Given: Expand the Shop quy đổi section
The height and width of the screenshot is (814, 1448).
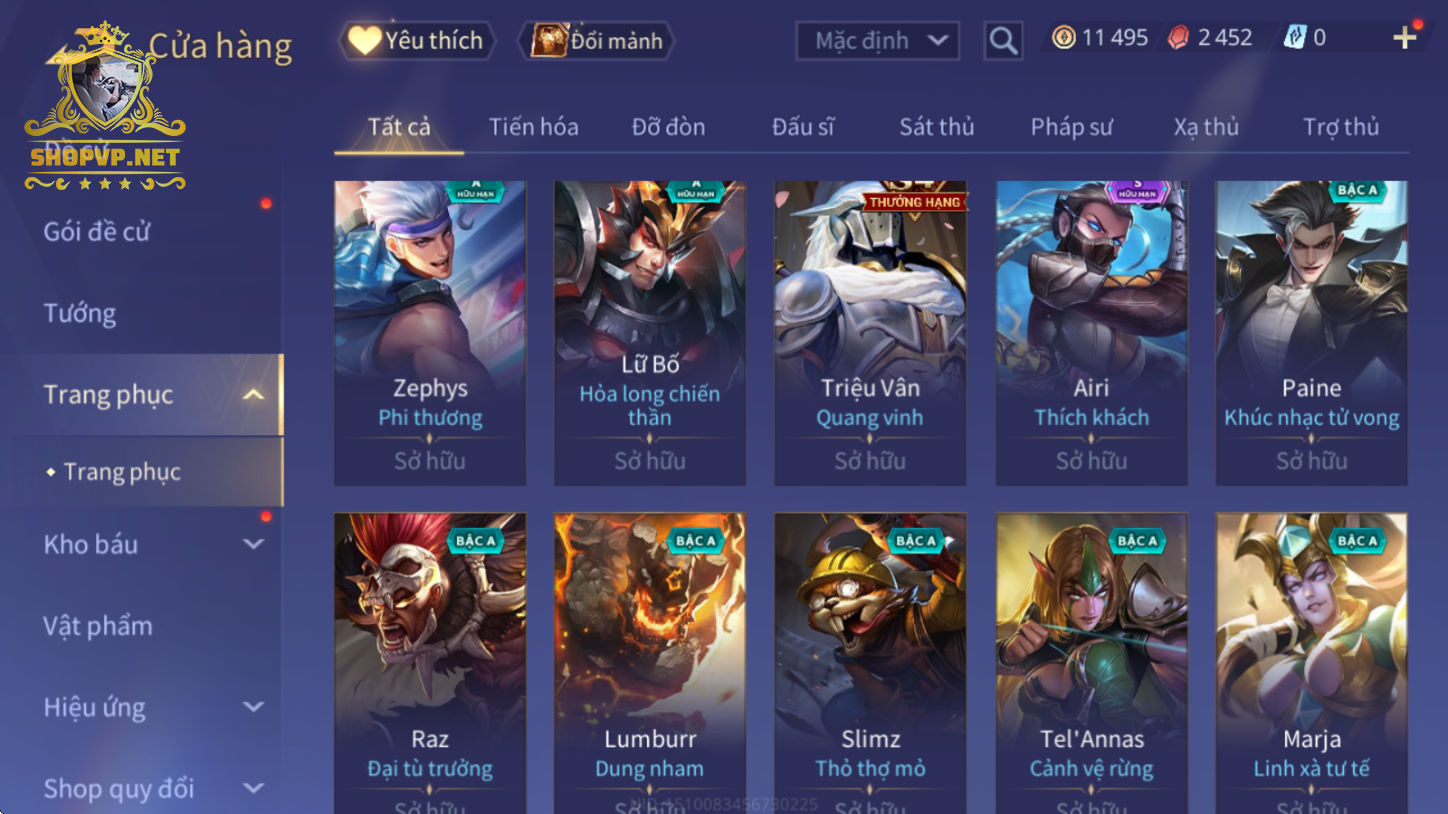Looking at the screenshot, I should pyautogui.click(x=254, y=788).
